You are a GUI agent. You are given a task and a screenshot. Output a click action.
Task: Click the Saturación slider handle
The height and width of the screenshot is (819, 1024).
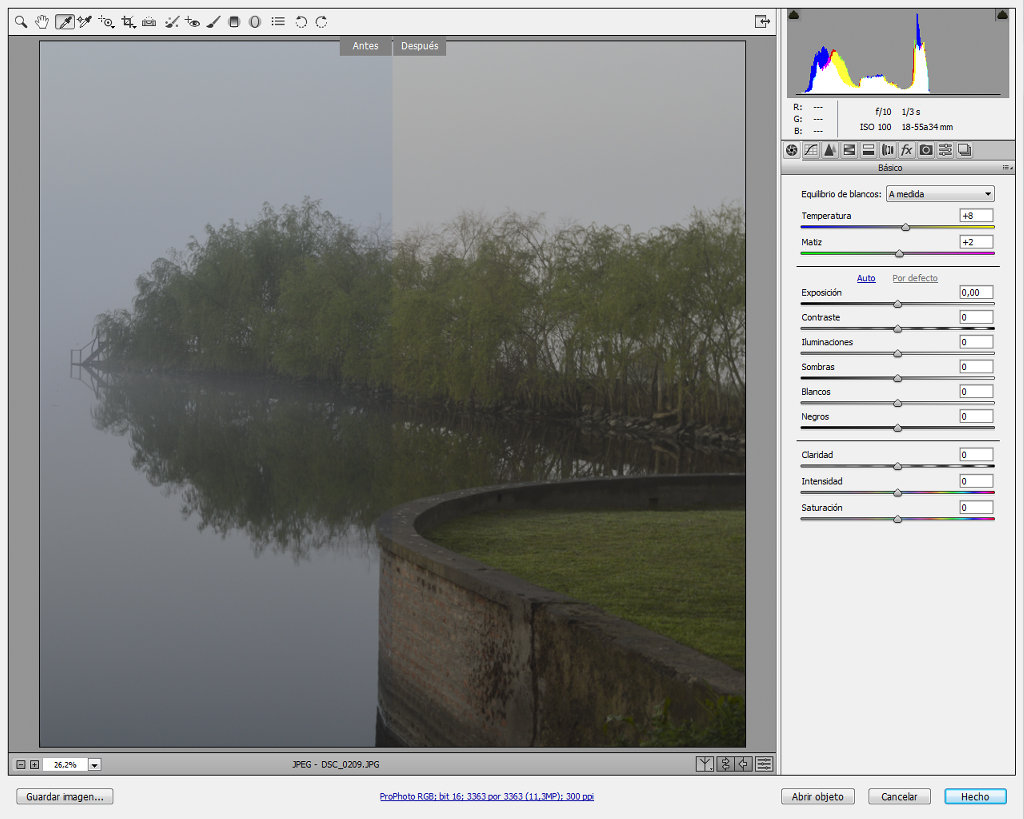tap(897, 519)
